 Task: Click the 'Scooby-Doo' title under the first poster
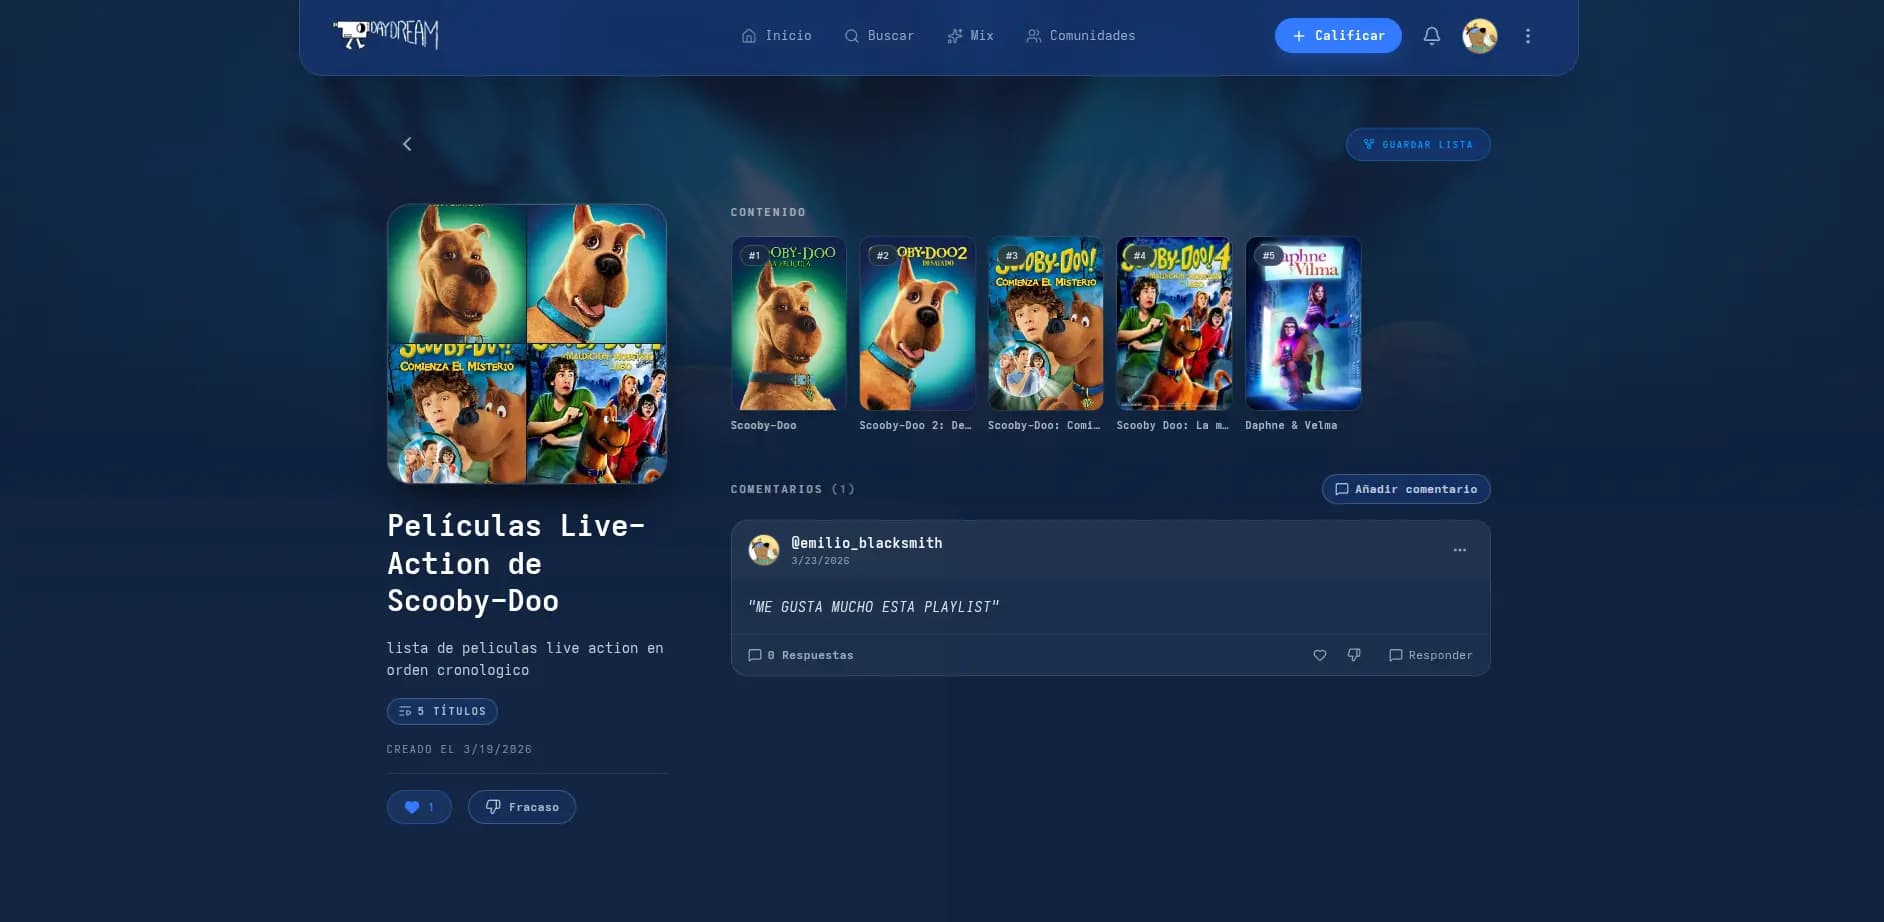point(764,426)
